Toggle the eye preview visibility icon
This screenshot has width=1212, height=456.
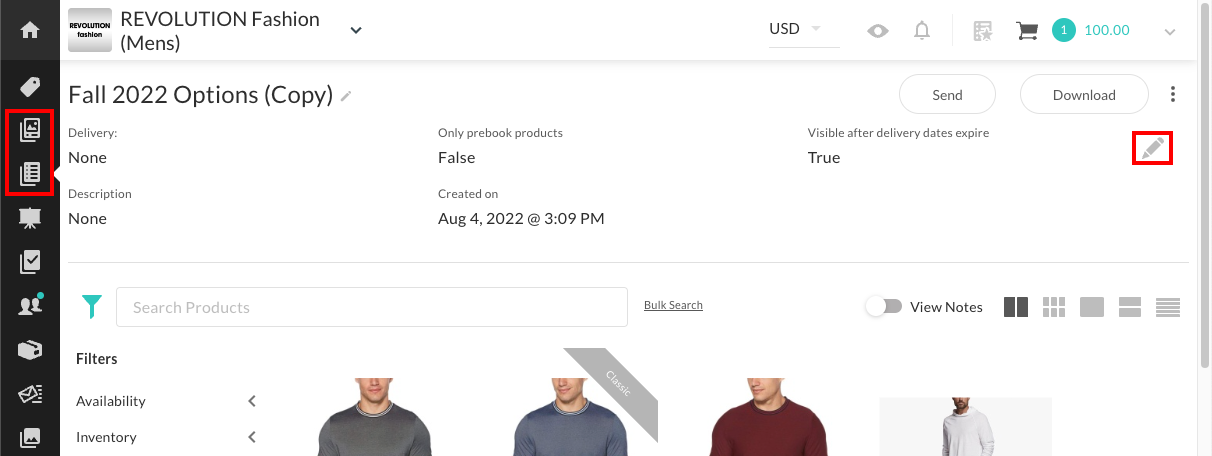click(x=878, y=31)
